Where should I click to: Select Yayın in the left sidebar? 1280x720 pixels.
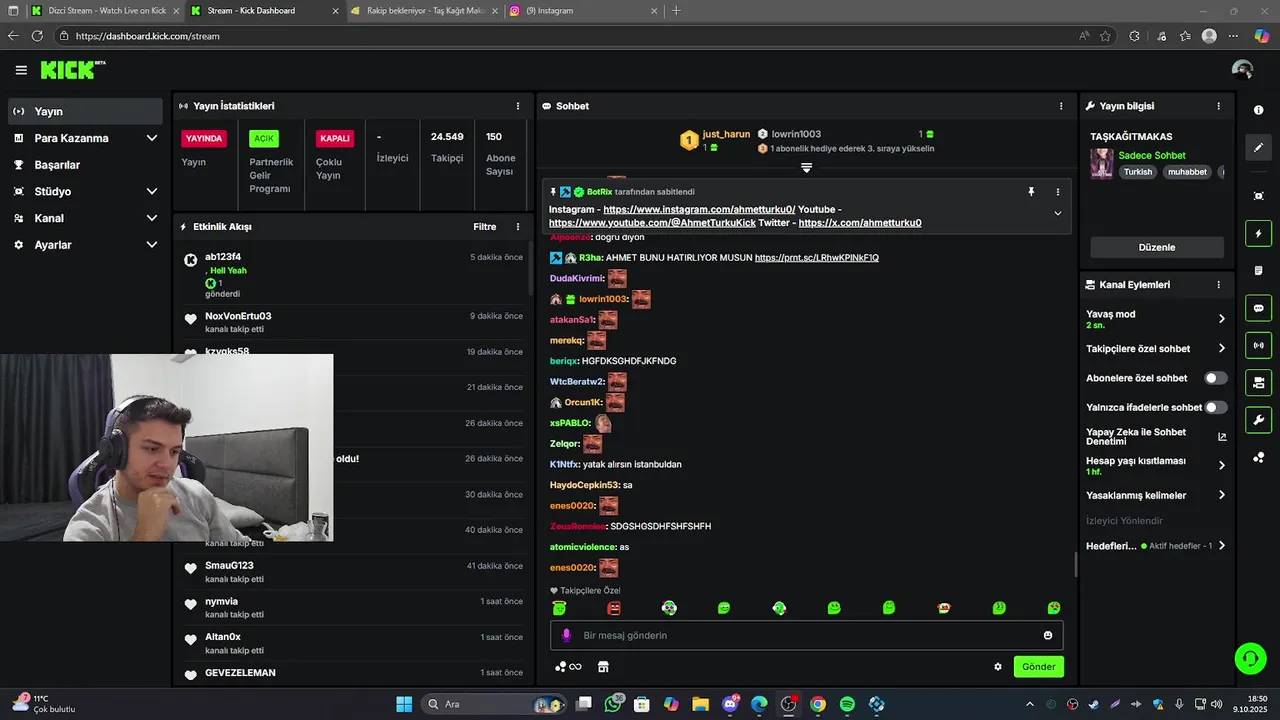click(x=84, y=111)
